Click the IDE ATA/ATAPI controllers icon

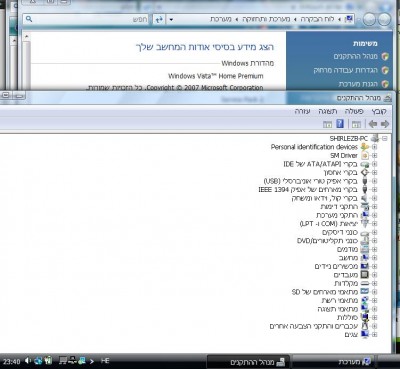(x=365, y=164)
